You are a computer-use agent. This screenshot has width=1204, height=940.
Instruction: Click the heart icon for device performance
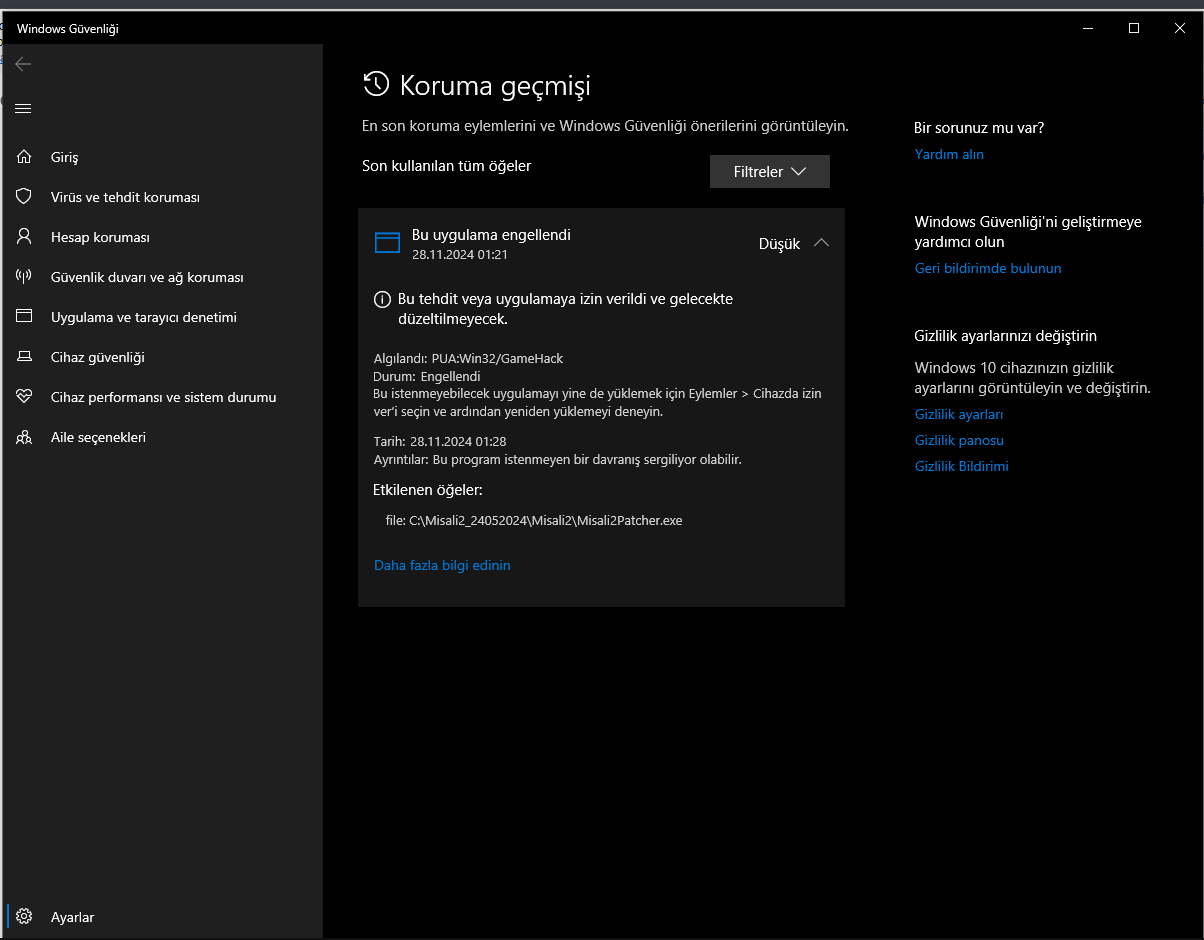click(x=24, y=397)
